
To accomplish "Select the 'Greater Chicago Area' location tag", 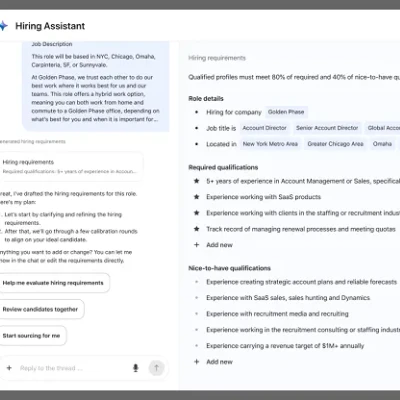I will pyautogui.click(x=335, y=144).
